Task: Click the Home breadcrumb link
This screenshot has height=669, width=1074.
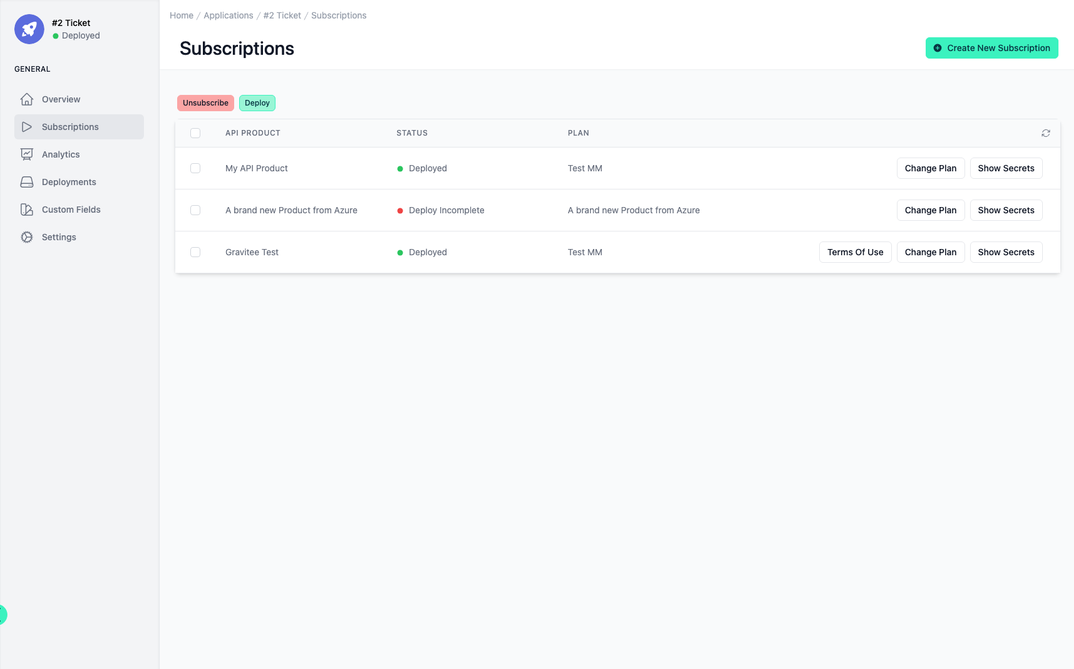Action: click(x=181, y=15)
